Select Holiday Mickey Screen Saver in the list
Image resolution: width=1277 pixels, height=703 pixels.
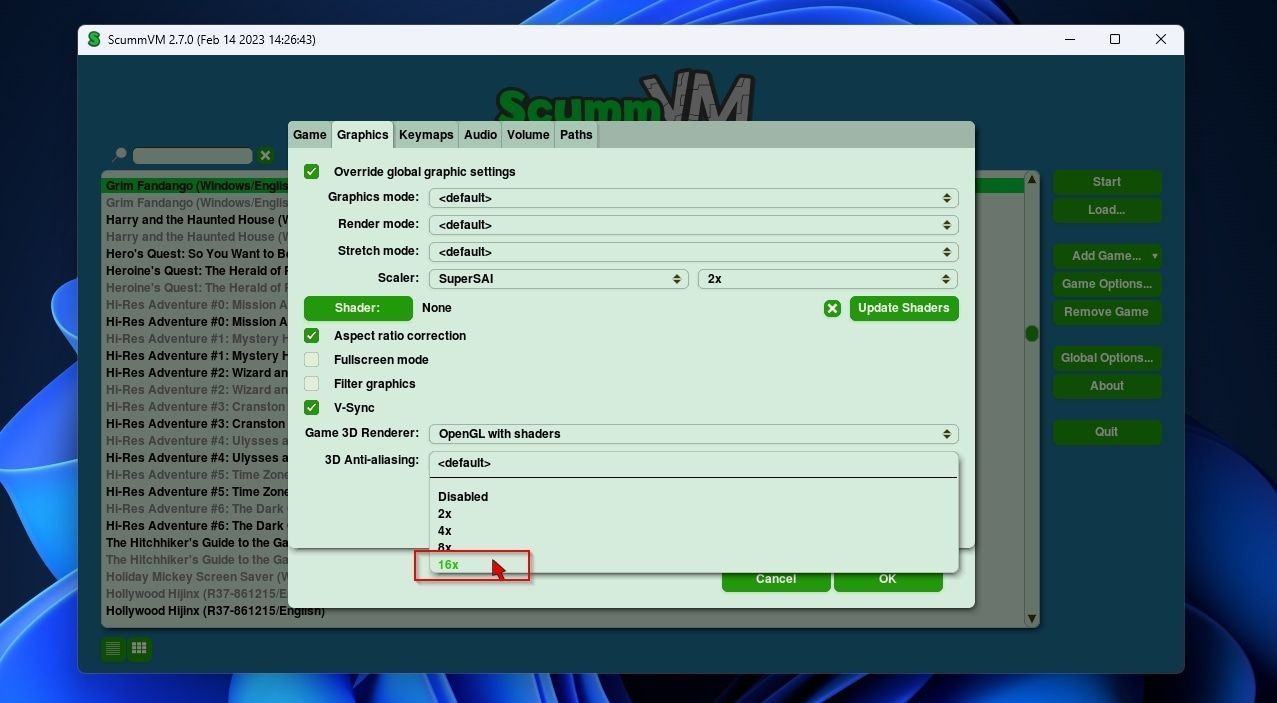[196, 577]
